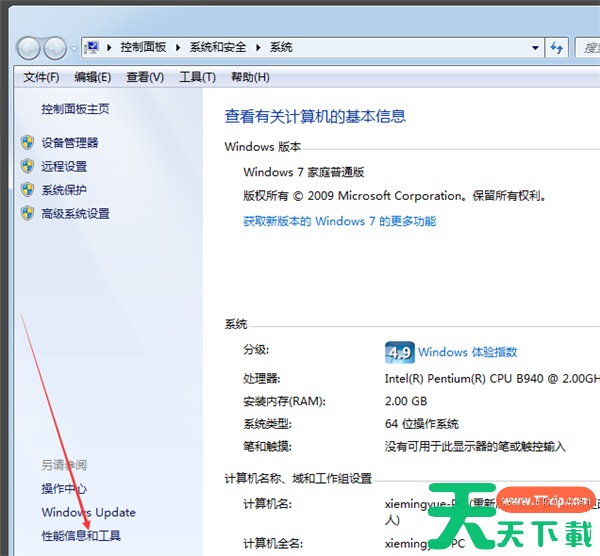Viewport: 600px width, 556px height.
Task: Open 系统保护 link
Action: (64, 190)
